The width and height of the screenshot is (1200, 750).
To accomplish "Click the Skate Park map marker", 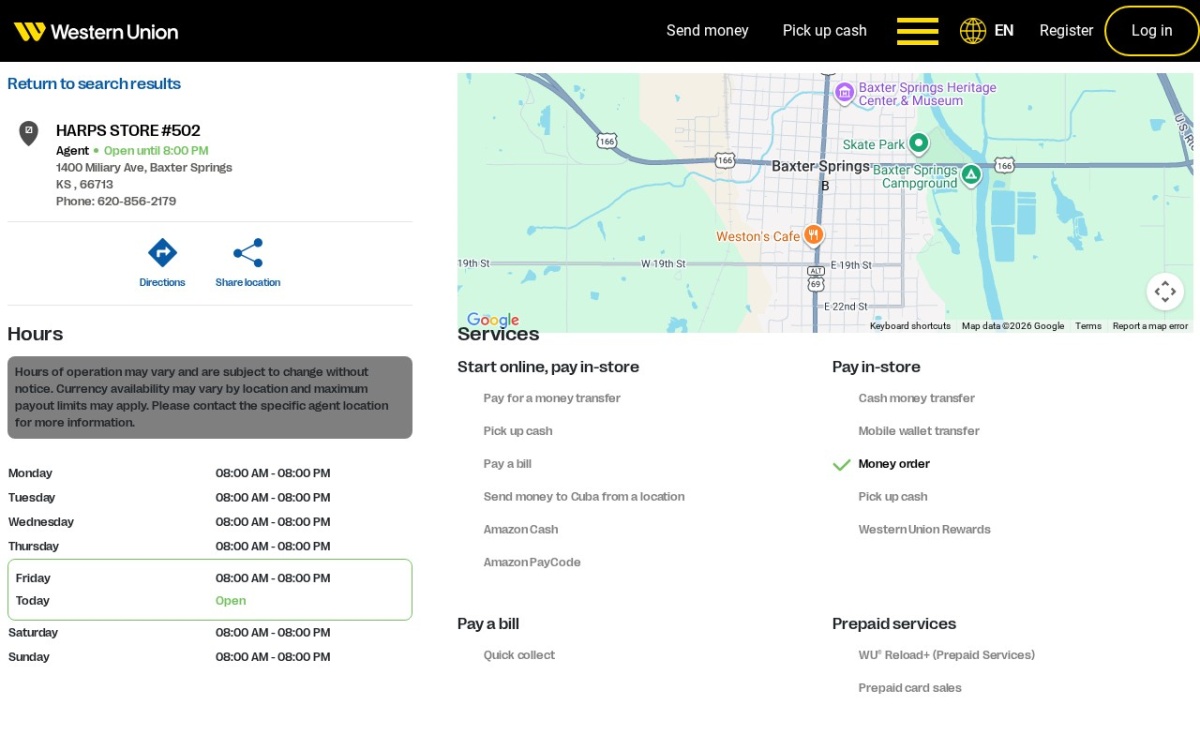I will [919, 144].
